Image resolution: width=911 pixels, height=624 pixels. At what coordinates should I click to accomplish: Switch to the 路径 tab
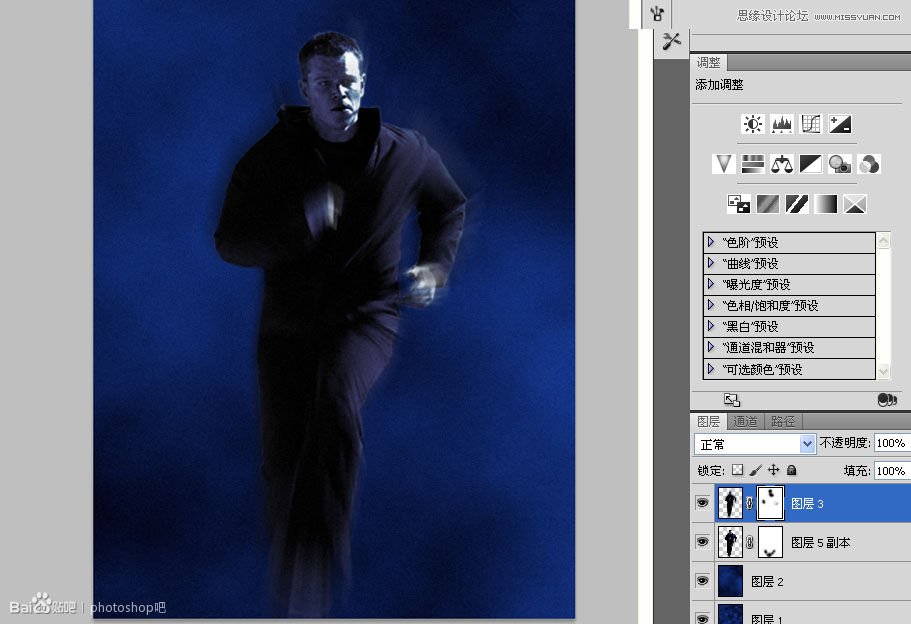781,420
